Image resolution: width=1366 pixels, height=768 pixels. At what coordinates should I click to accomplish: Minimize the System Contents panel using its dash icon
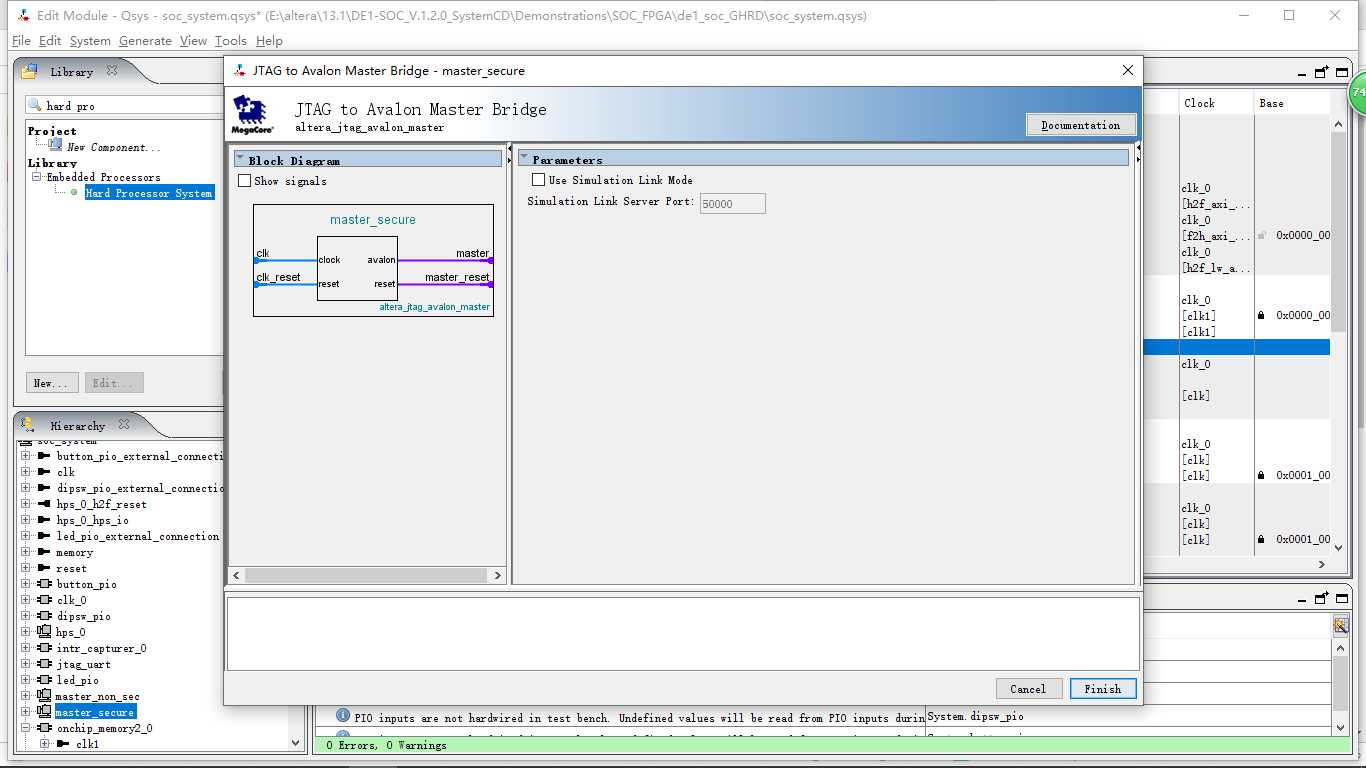tap(1301, 73)
